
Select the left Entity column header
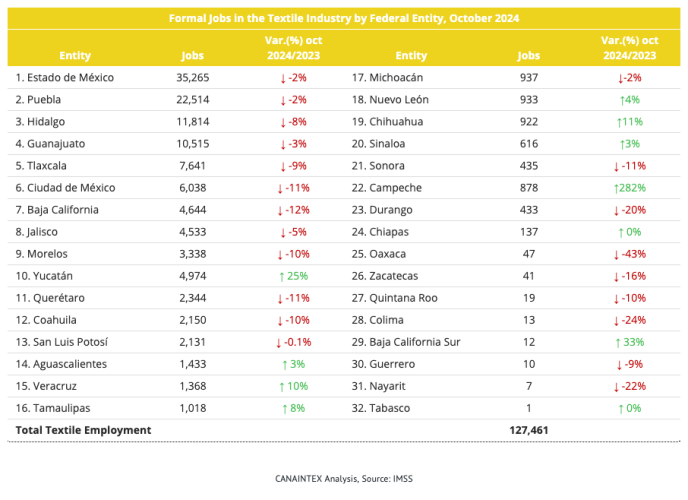click(75, 56)
